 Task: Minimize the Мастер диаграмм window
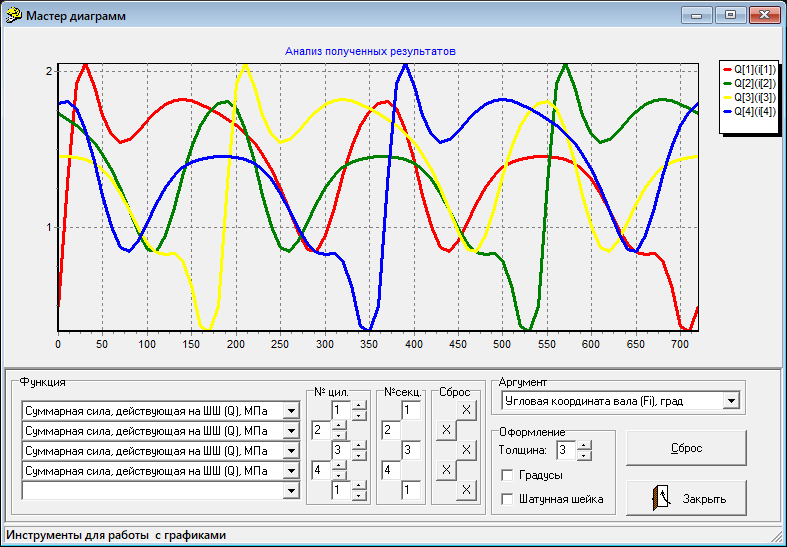[x=696, y=15]
